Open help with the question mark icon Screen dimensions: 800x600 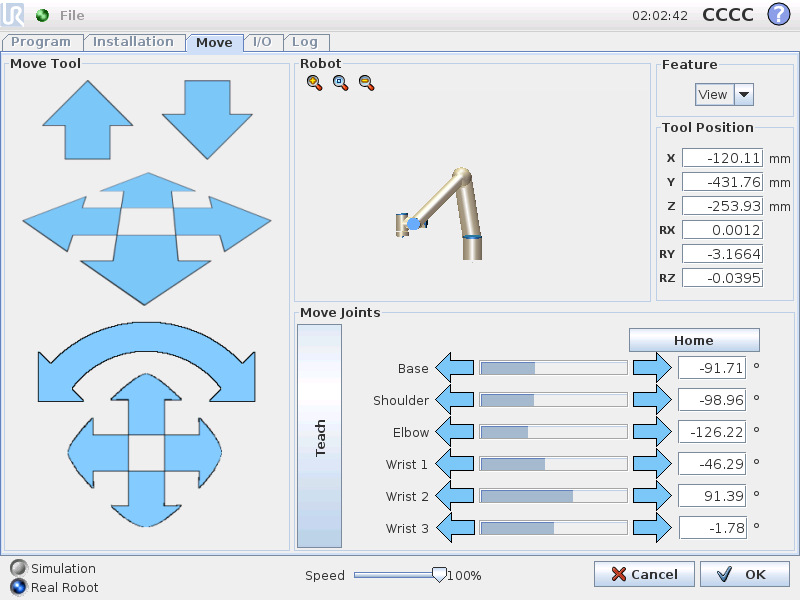point(777,15)
